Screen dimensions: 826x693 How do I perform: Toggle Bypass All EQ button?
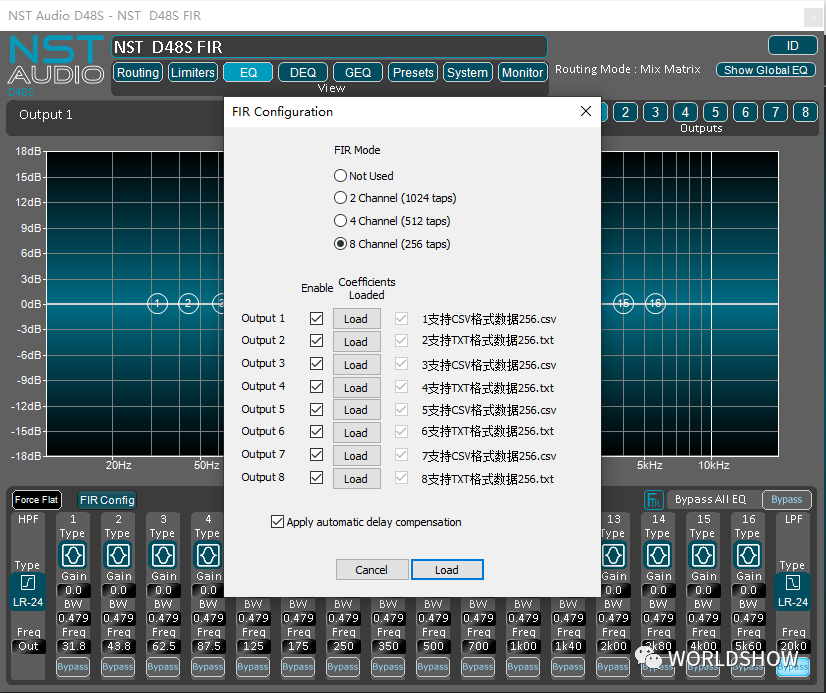(786, 499)
